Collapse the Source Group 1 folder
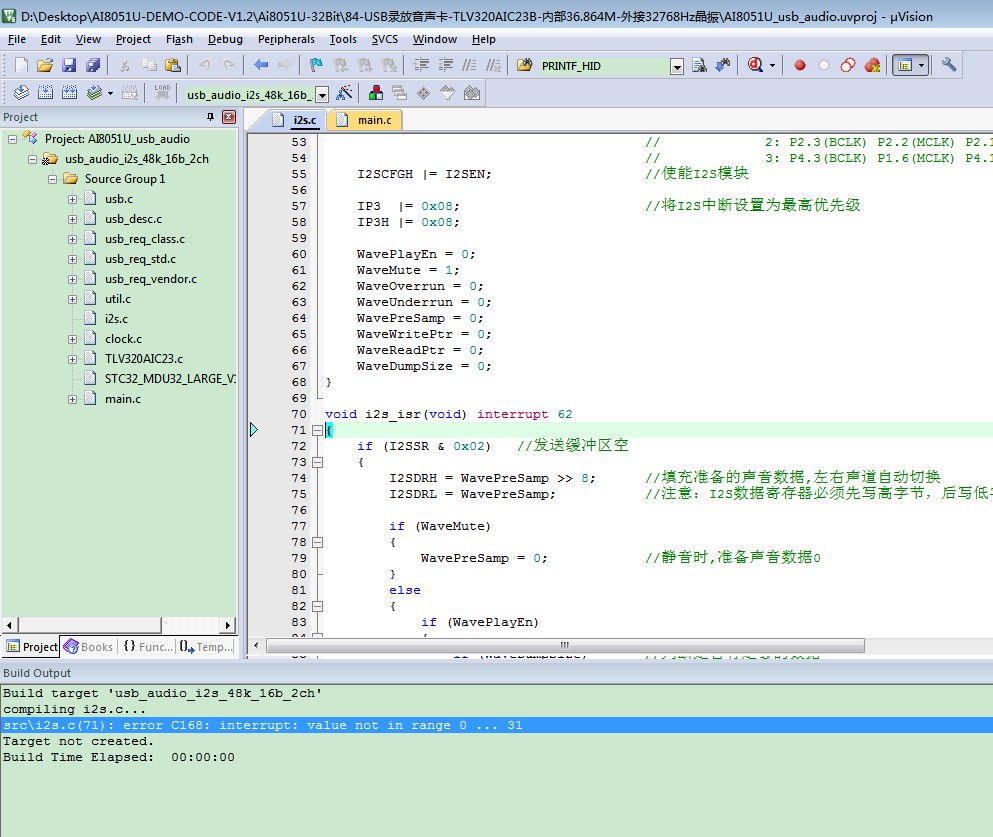This screenshot has width=993, height=837. coord(53,179)
